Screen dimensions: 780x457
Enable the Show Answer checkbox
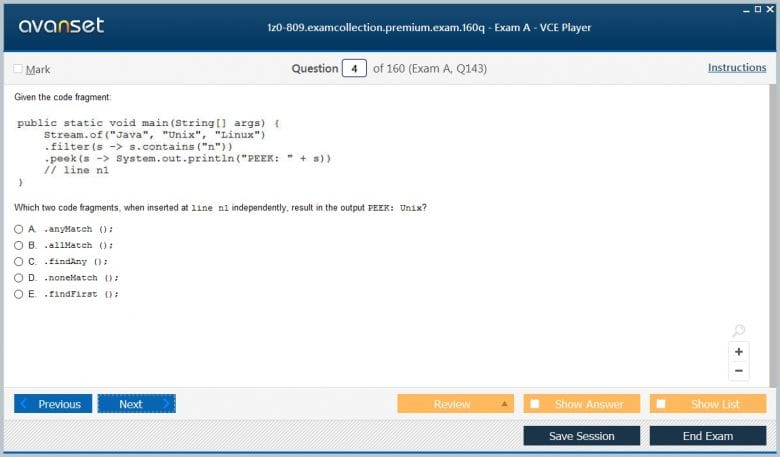coord(535,404)
